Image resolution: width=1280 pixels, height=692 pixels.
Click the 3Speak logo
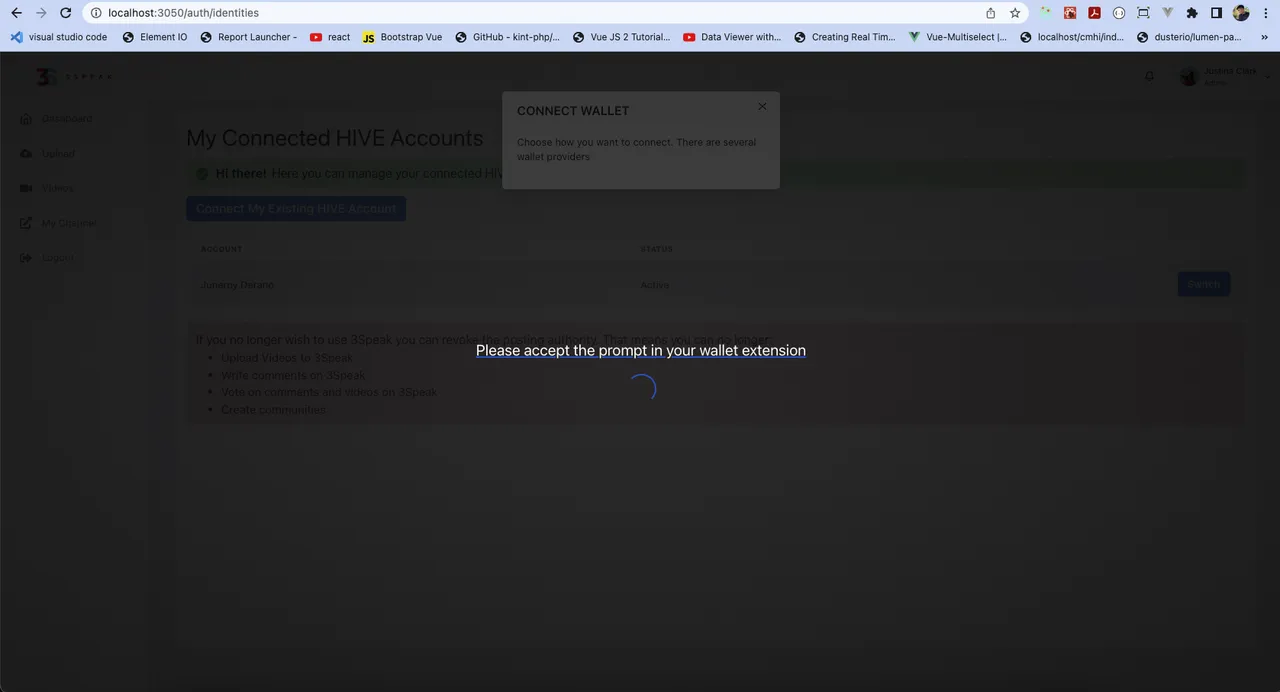(73, 77)
